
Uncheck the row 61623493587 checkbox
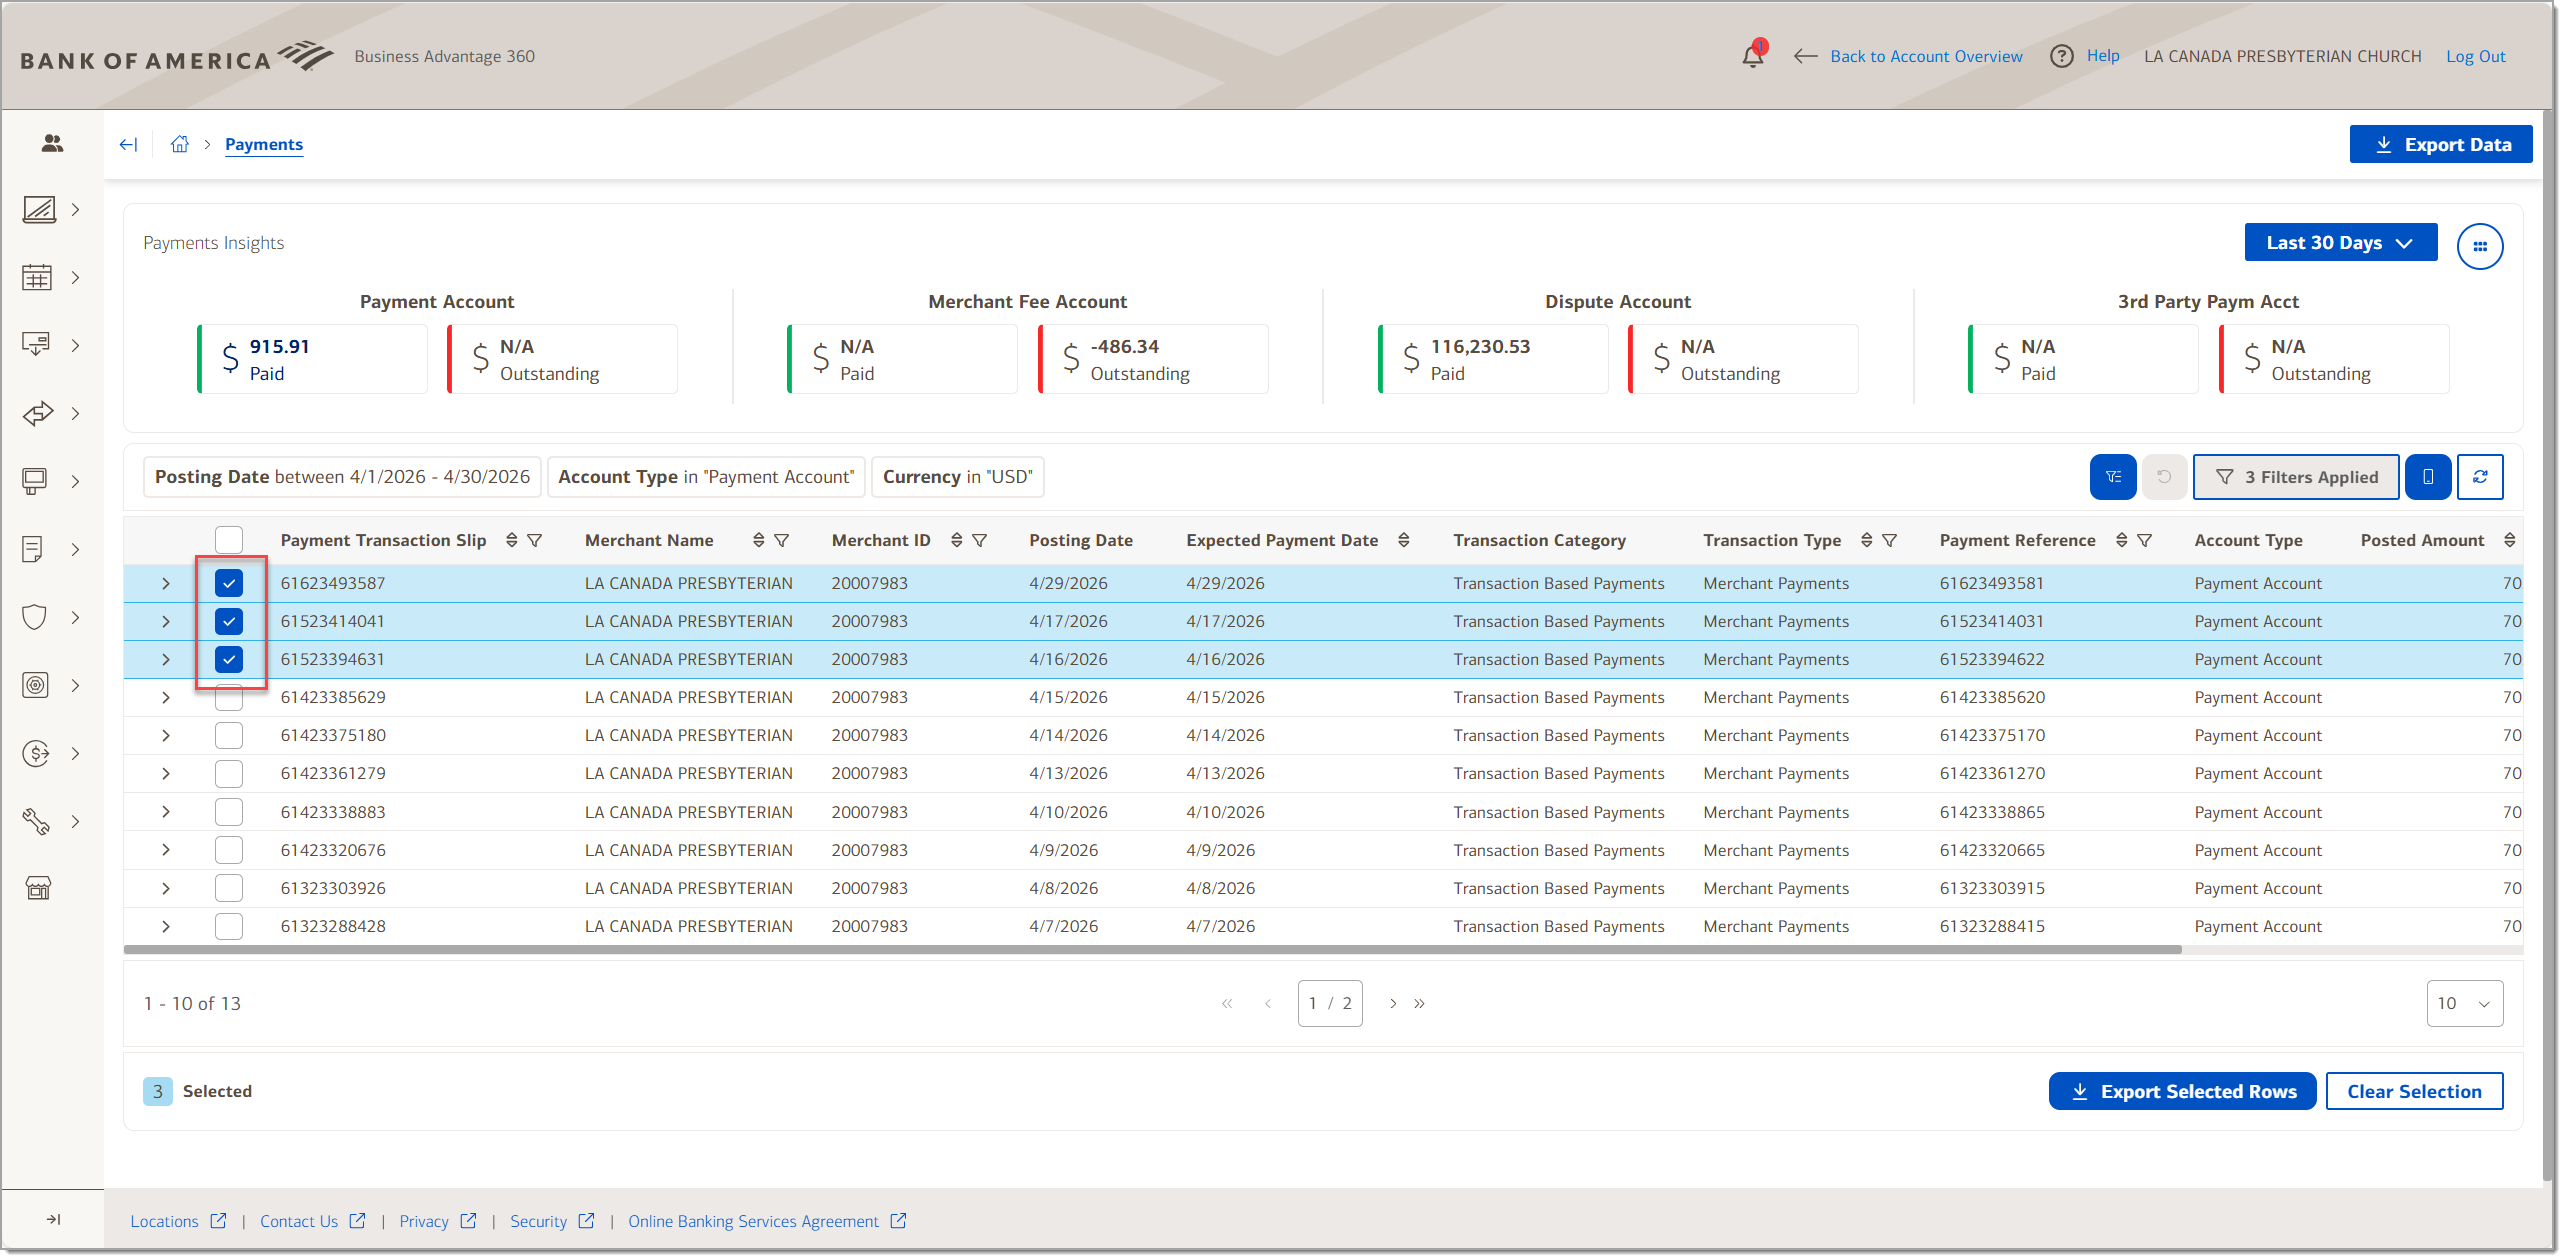point(229,583)
